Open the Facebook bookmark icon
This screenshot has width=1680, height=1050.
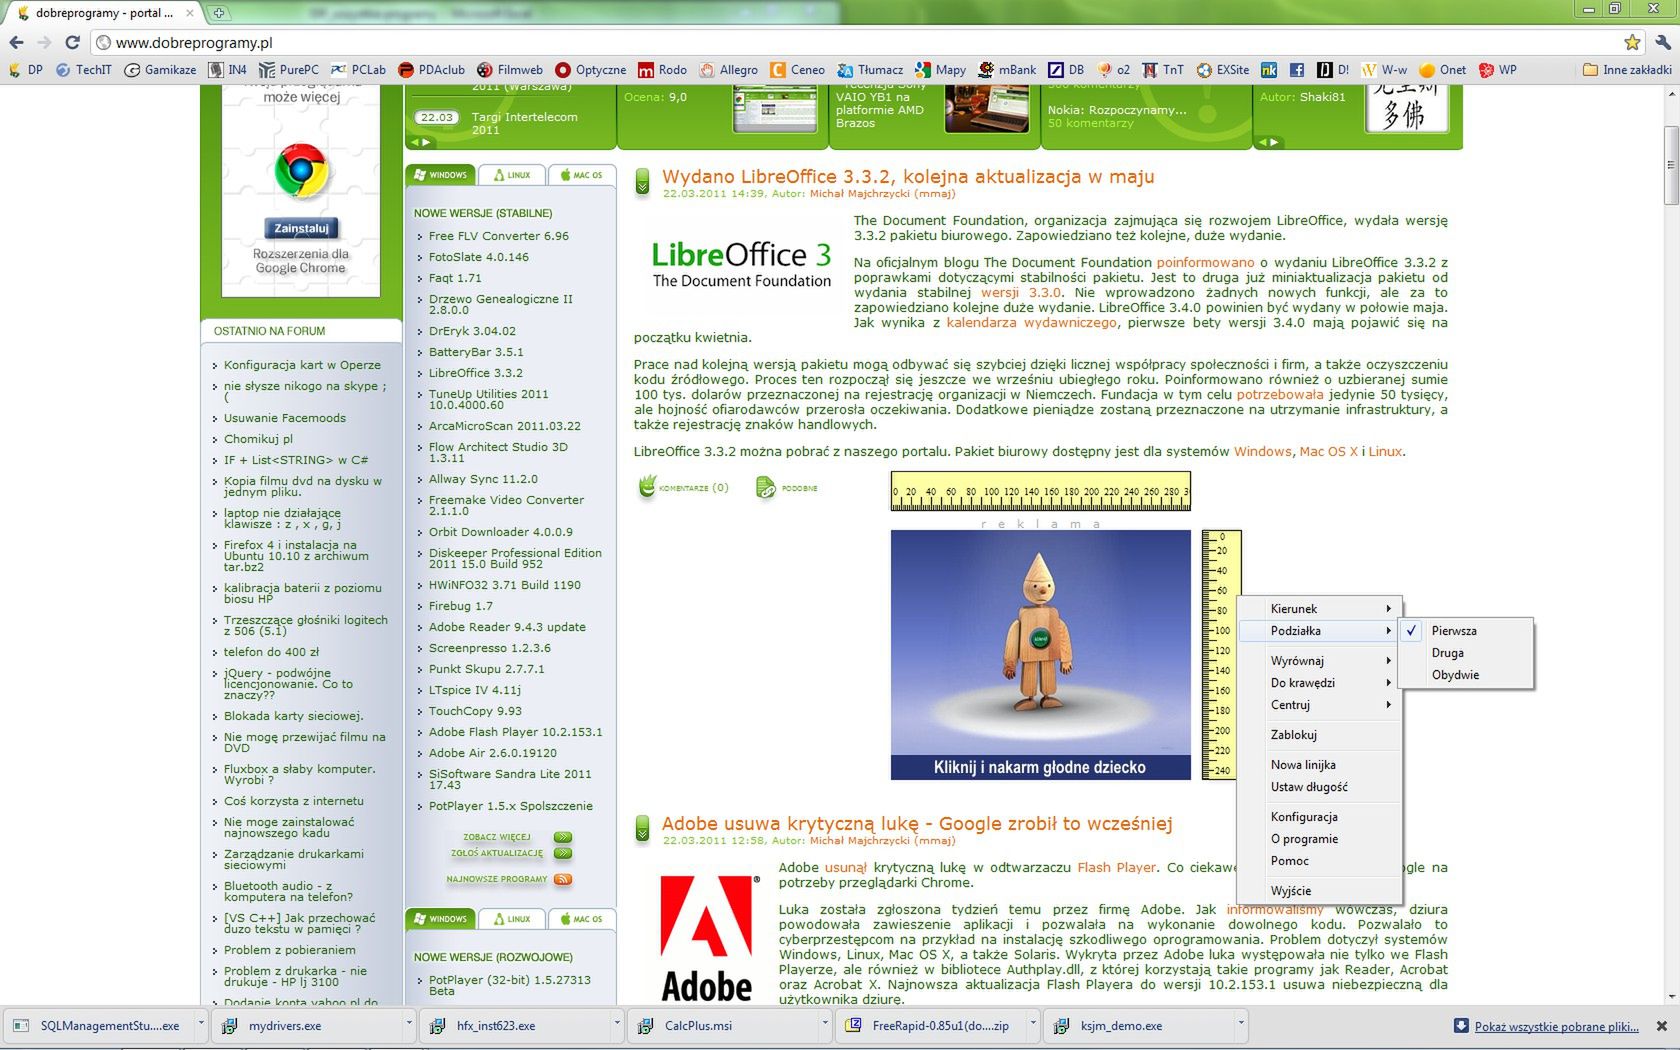point(1296,70)
